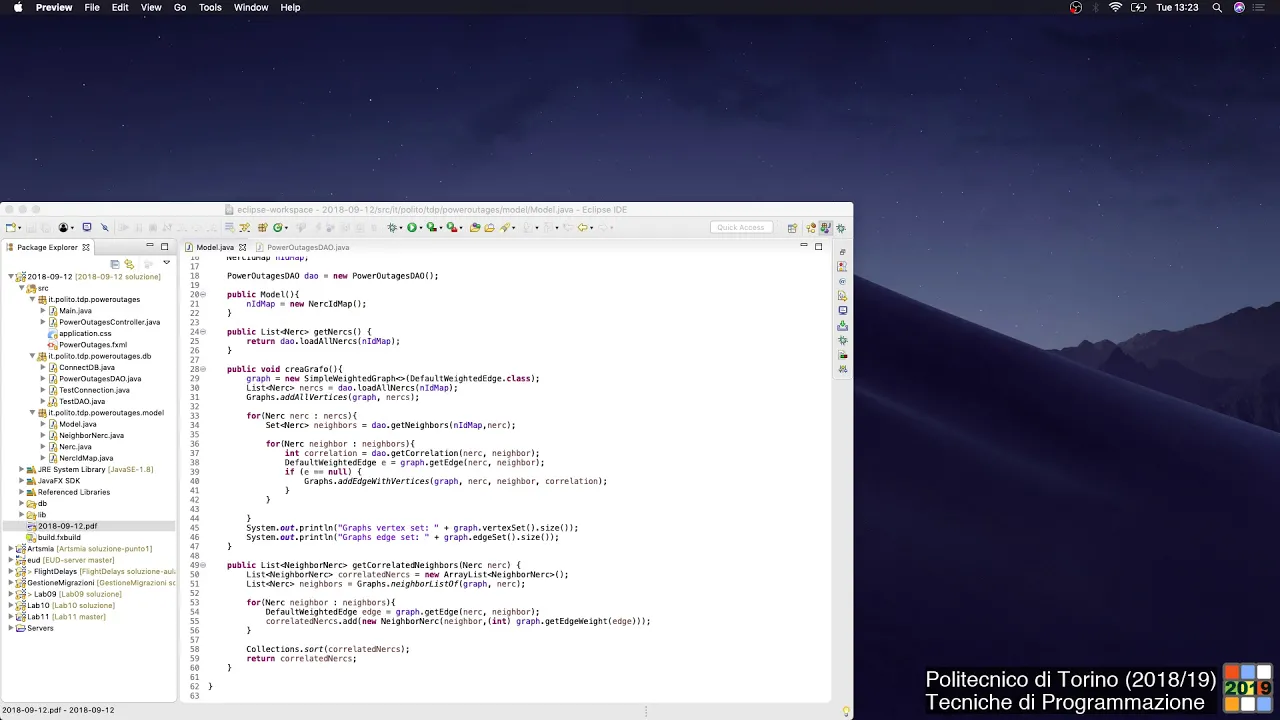Expand the JRE System Library node
Image resolution: width=1280 pixels, height=720 pixels.
(21, 469)
